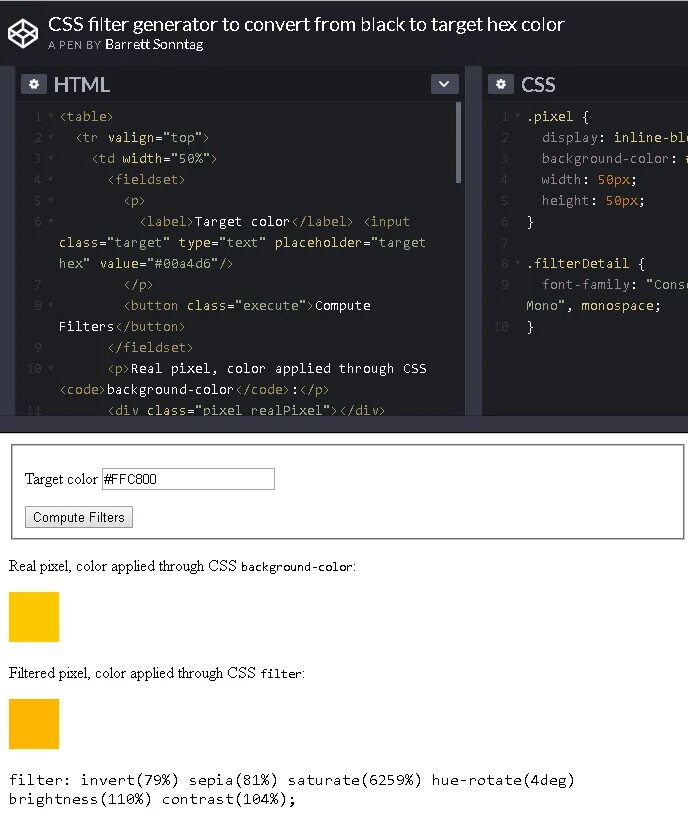Click the real pixel yellow swatch

tap(34, 617)
